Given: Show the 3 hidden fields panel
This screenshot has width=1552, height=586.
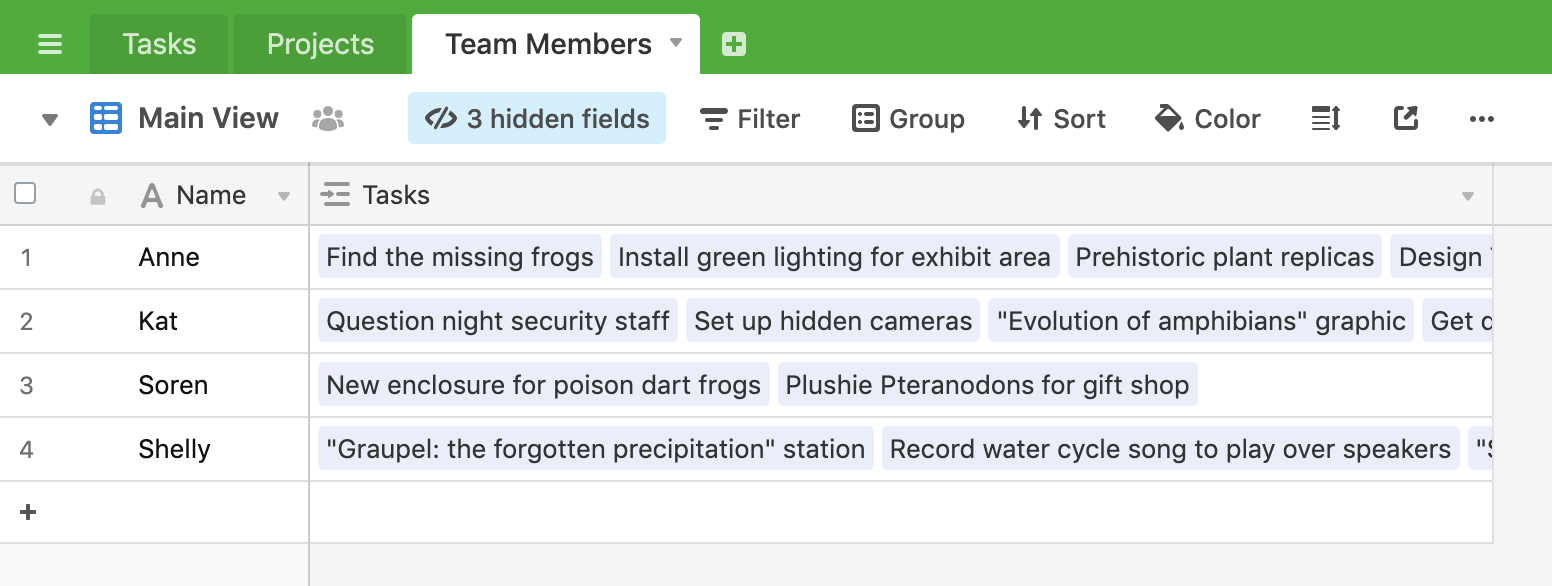Looking at the screenshot, I should click(x=537, y=118).
